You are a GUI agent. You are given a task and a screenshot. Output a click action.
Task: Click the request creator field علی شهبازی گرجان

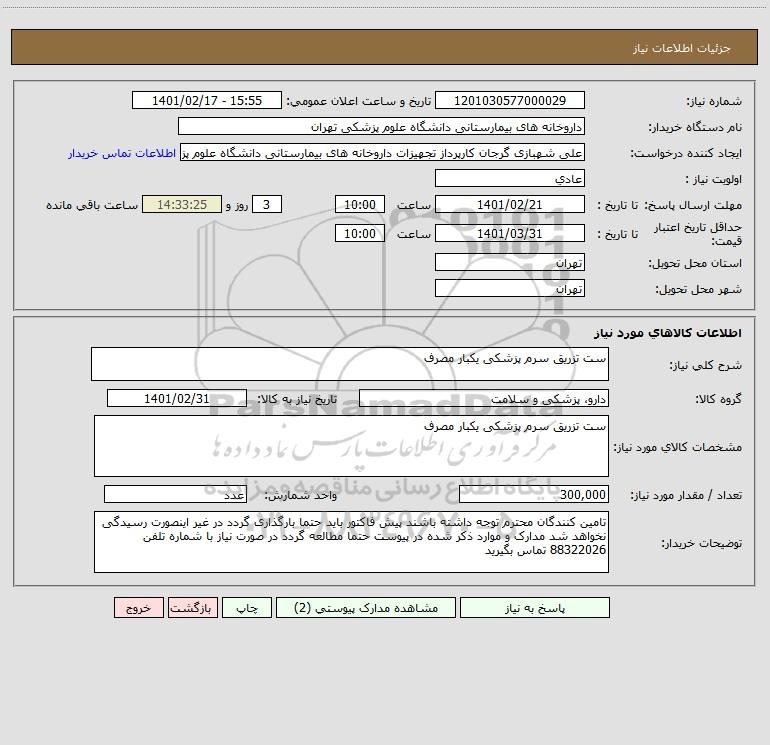click(383, 153)
